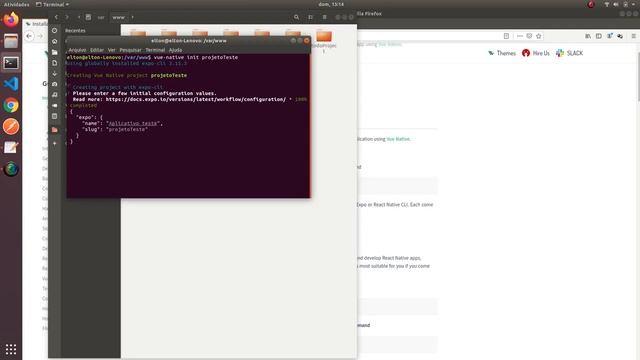Image resolution: width=640 pixels, height=360 pixels.
Task: Open Home folder icon in Files sidebar
Action: (x=55, y=41)
